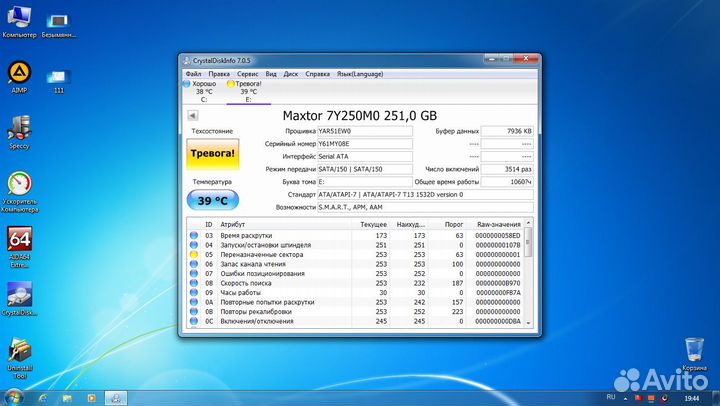Open the taskbar file explorer folder
The width and height of the screenshot is (720, 406).
(67, 398)
